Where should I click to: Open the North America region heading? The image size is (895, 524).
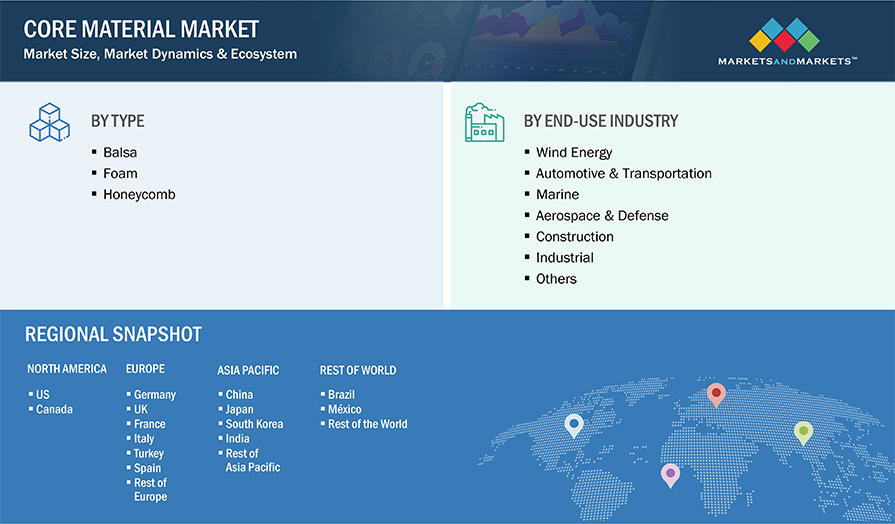[x=67, y=369]
